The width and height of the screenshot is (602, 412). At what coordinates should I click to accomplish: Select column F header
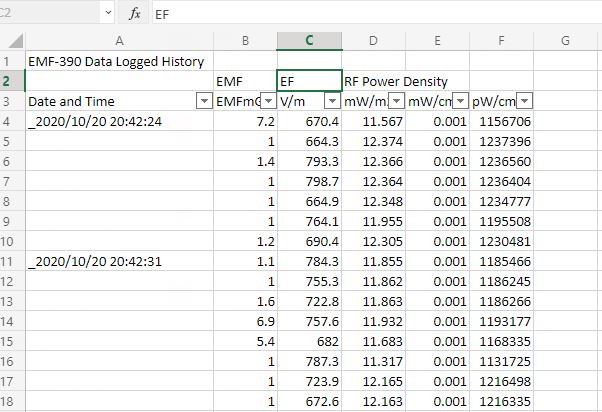(501, 41)
